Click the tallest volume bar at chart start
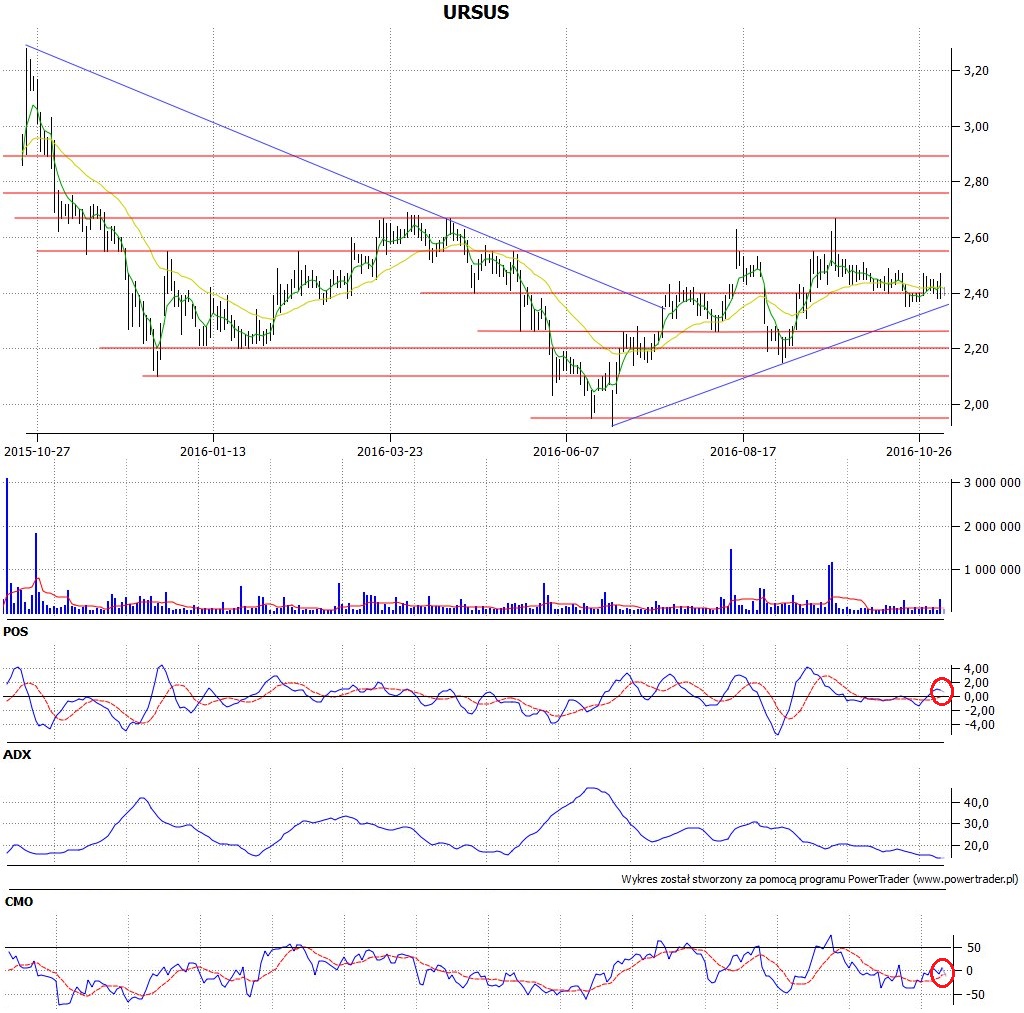Screen dimensions: 1024x1013 click(7, 545)
